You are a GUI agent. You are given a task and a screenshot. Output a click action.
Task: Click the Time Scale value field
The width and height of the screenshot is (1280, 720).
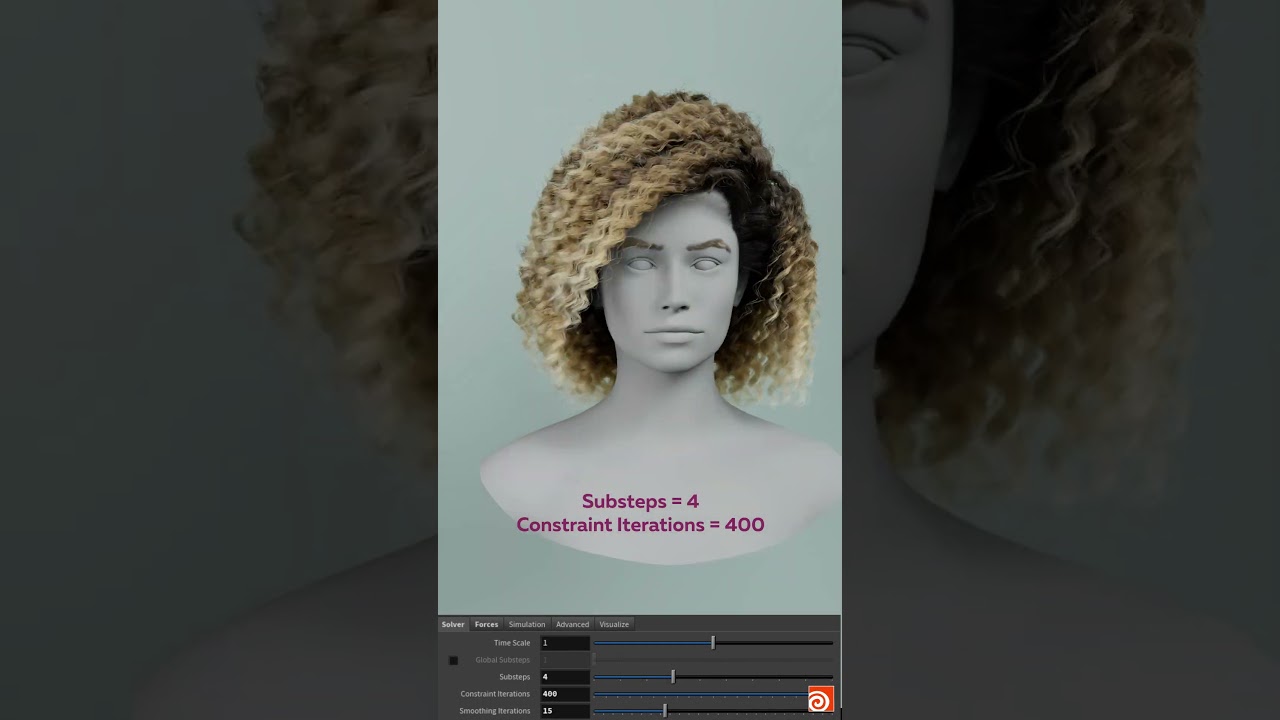point(565,643)
